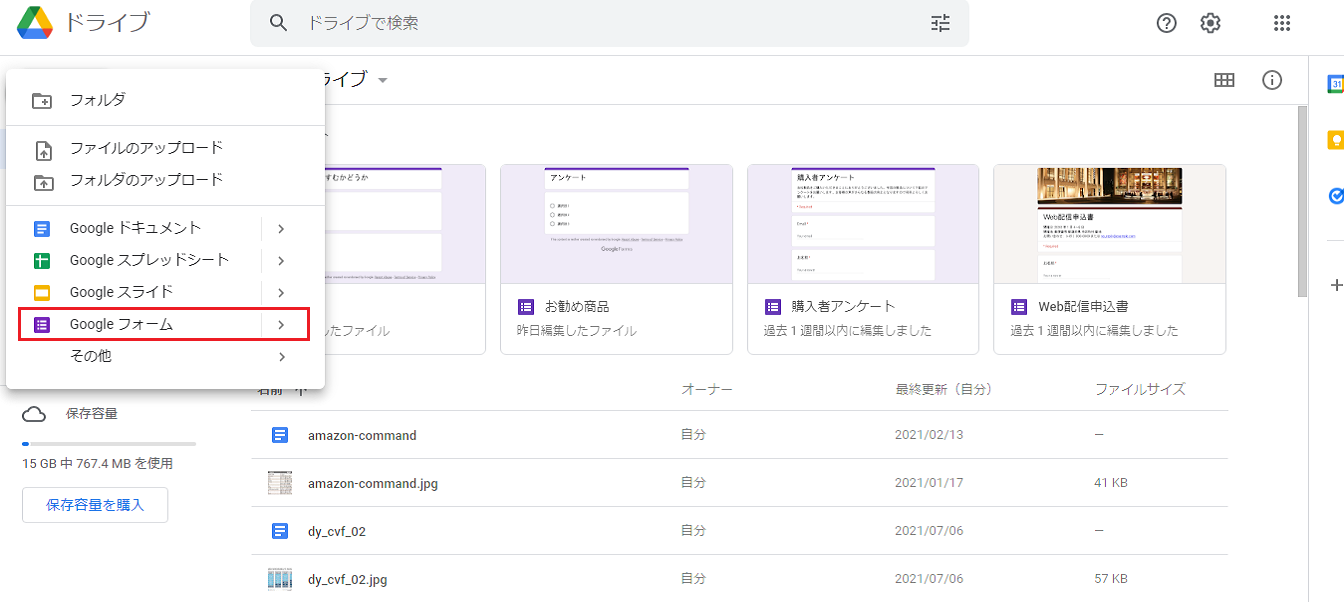This screenshot has width=1344, height=602.
Task: Open Google Keep in the side panel
Action: click(1335, 141)
